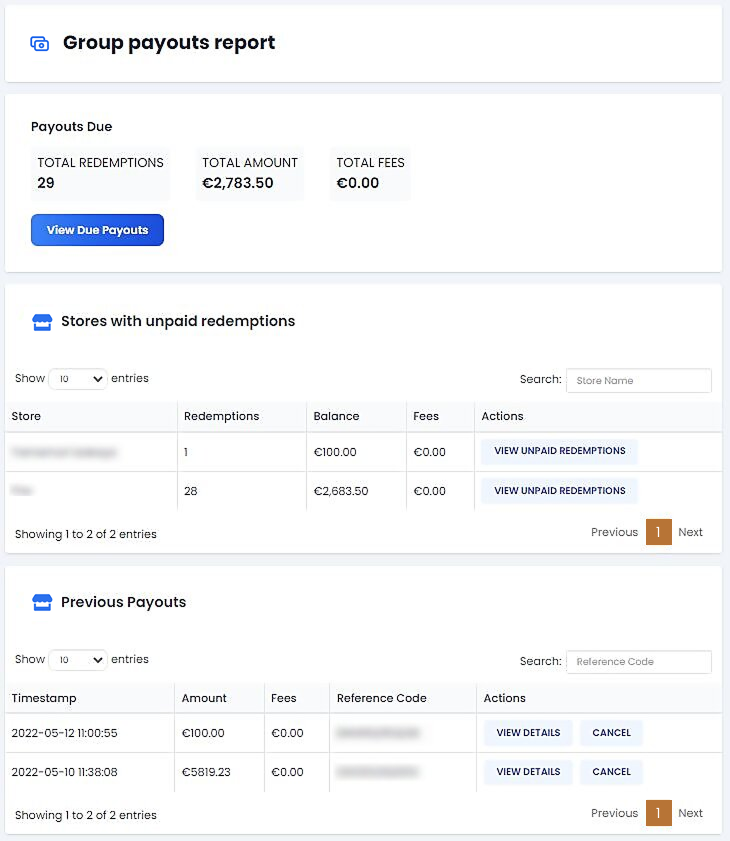Open entries dropdown in Previous Payouts table
The width and height of the screenshot is (730, 841).
point(77,660)
